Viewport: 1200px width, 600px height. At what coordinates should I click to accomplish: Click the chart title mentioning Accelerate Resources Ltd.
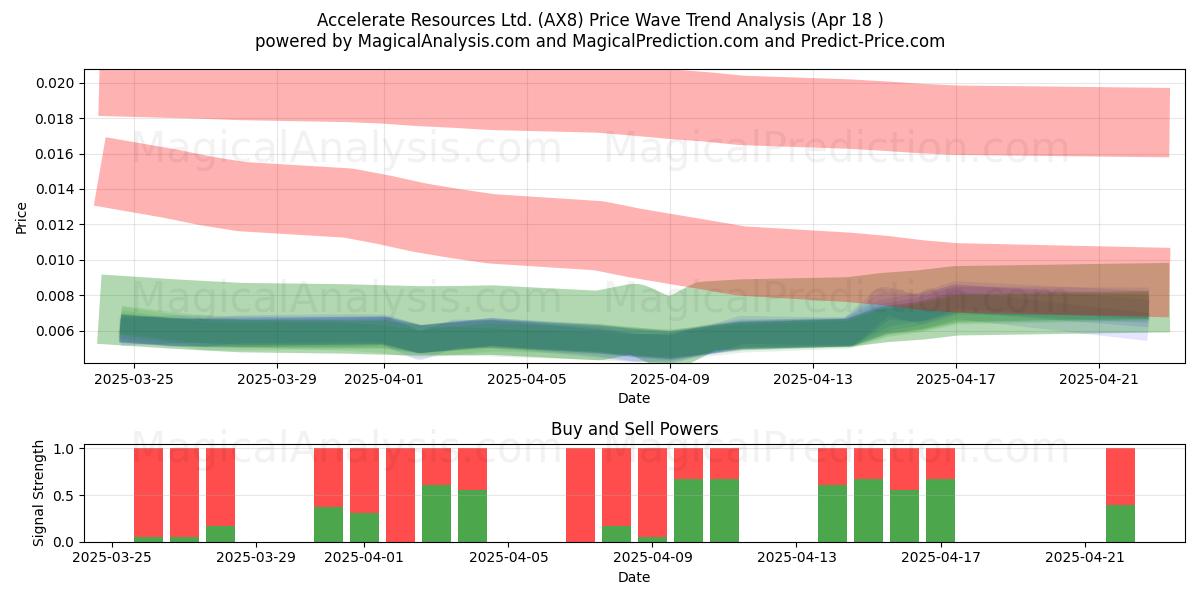(600, 20)
